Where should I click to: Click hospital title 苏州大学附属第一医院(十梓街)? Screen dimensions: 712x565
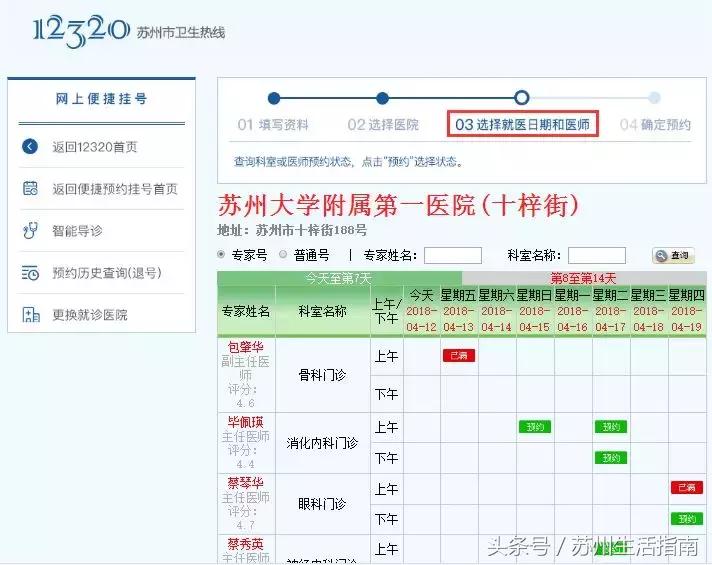coord(399,205)
